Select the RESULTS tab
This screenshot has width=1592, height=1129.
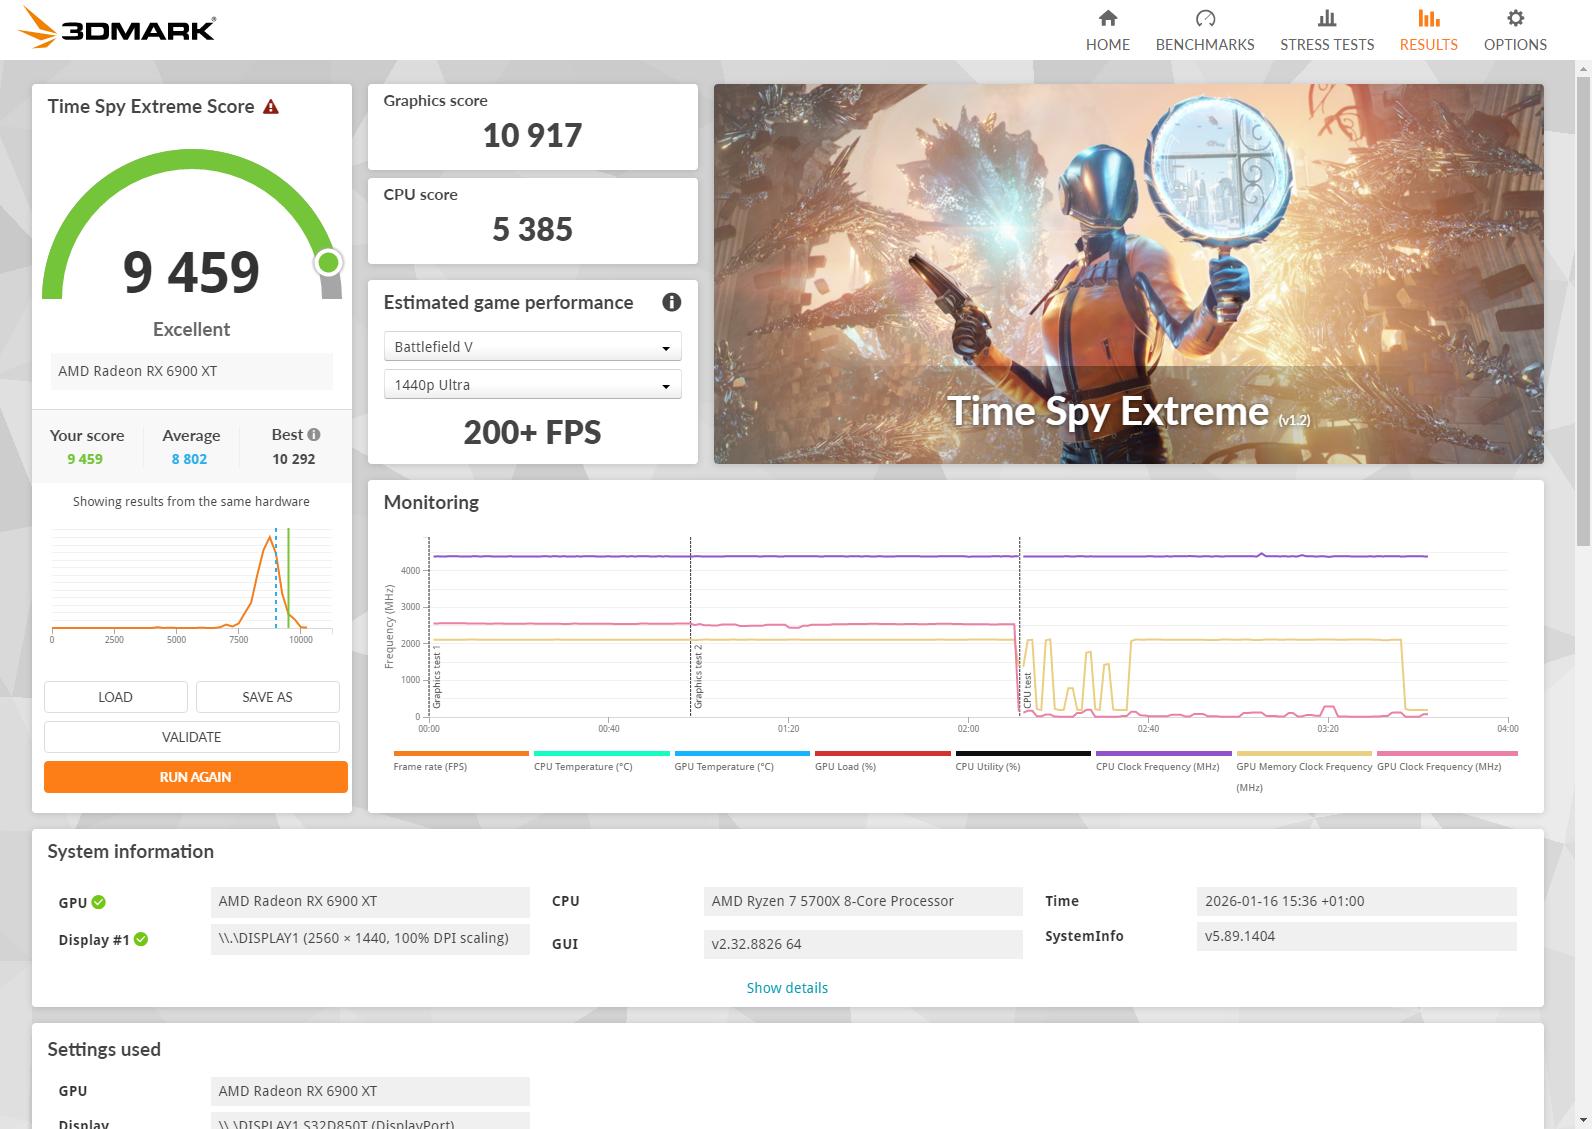point(1428,30)
